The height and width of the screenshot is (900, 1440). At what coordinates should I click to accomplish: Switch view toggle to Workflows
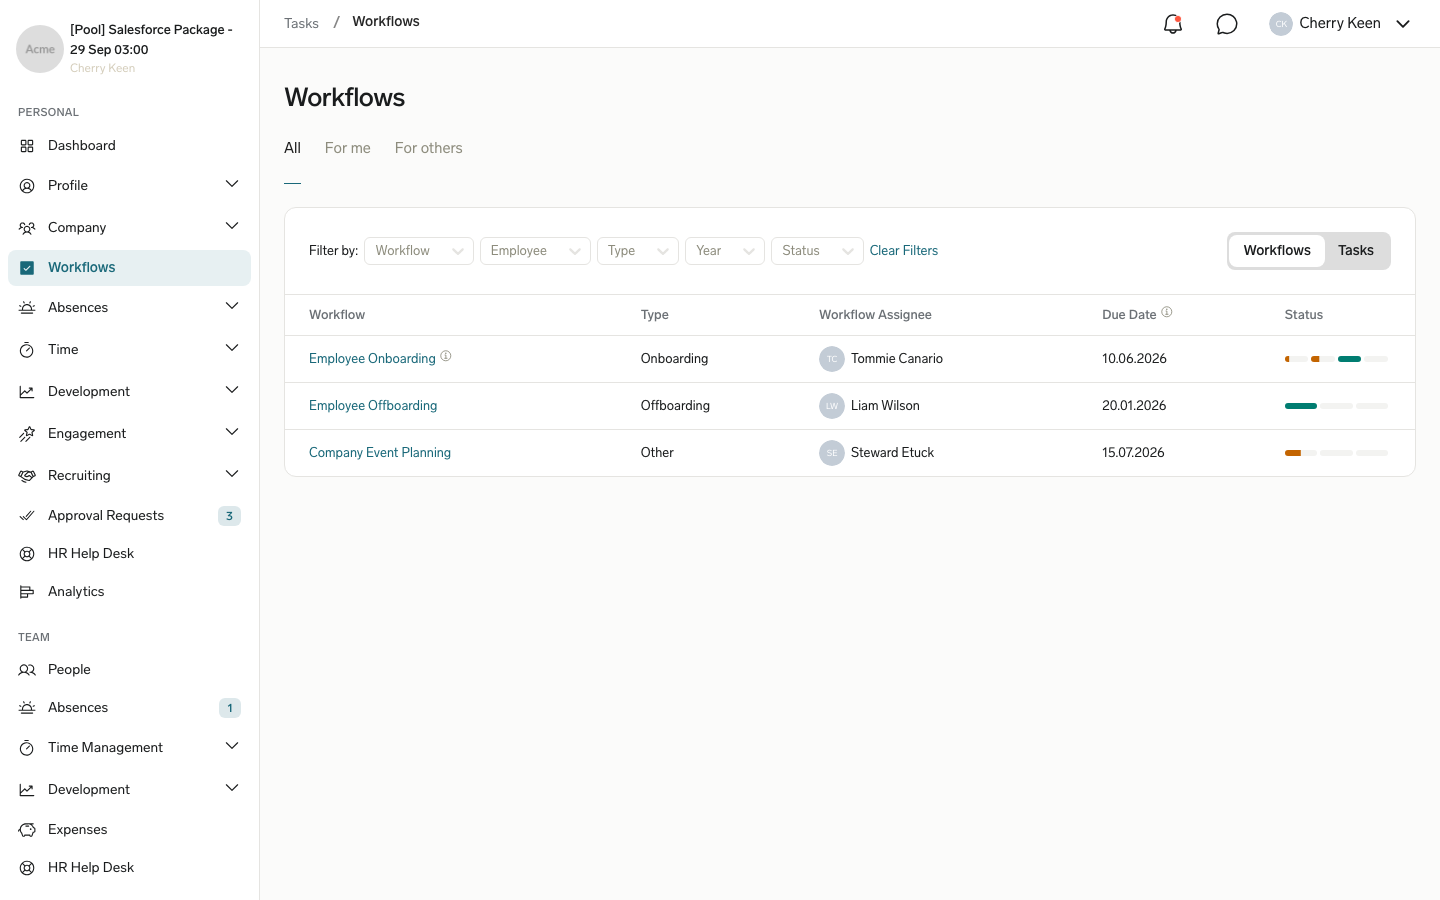pyautogui.click(x=1277, y=251)
